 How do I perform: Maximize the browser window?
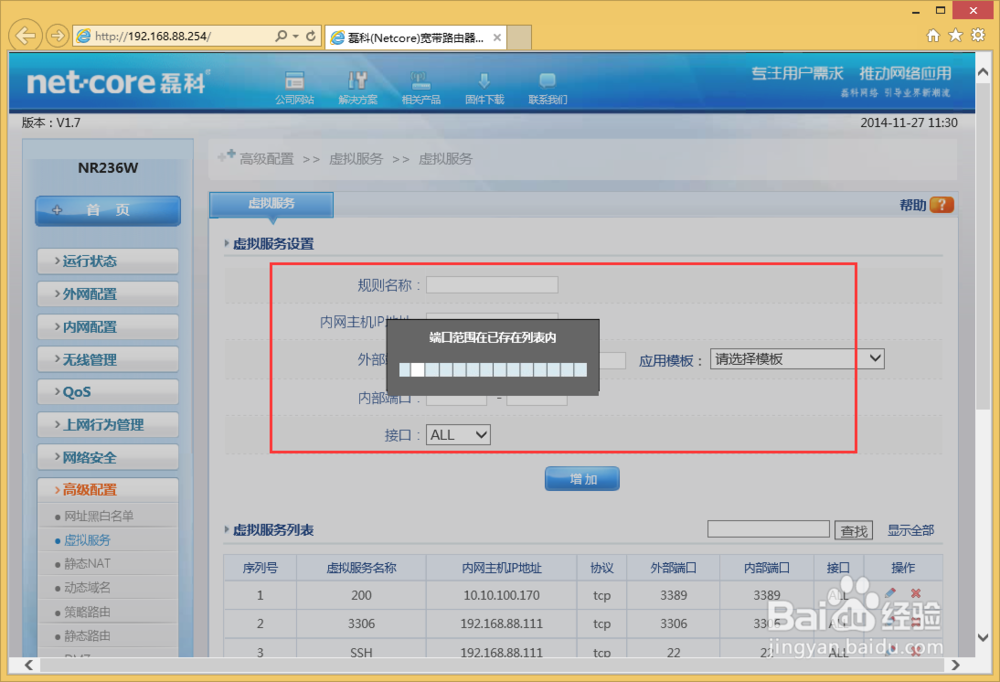(940, 10)
